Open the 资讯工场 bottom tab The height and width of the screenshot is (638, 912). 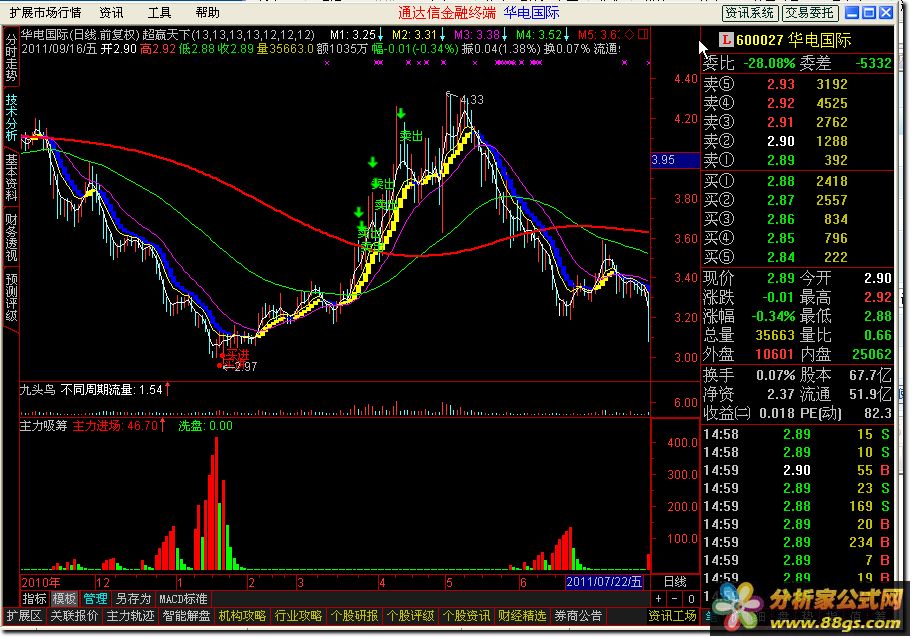point(672,616)
